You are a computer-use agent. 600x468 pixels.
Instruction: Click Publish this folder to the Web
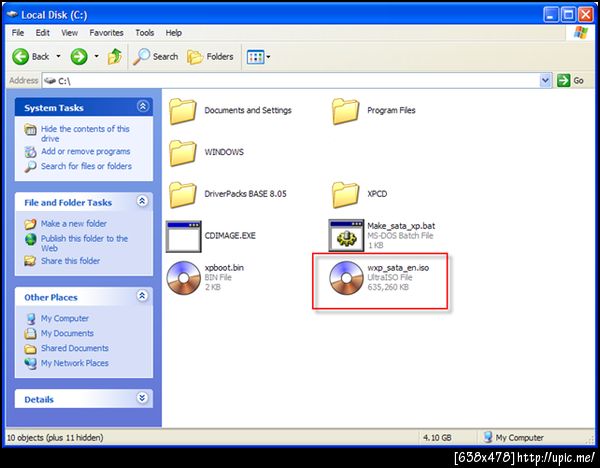(x=84, y=243)
